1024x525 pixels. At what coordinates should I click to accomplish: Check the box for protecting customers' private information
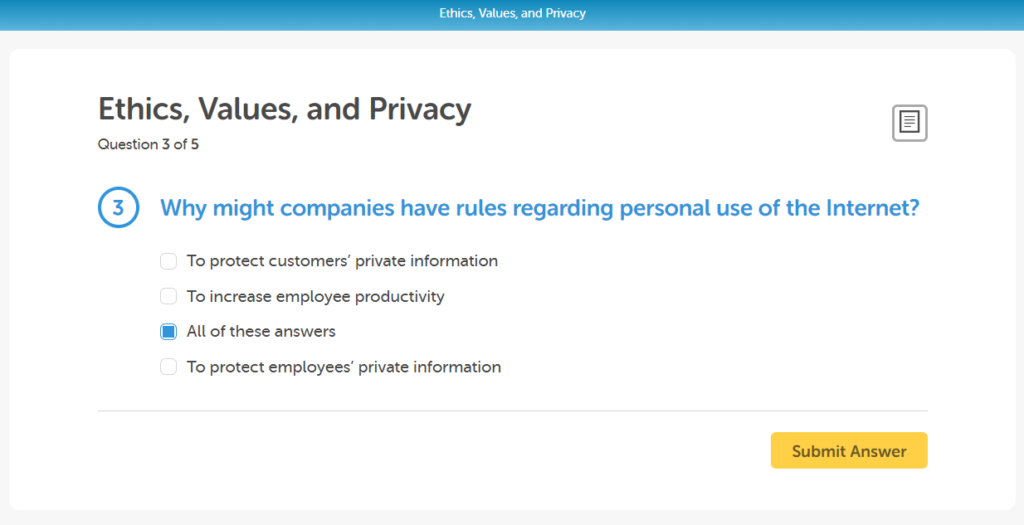point(168,261)
